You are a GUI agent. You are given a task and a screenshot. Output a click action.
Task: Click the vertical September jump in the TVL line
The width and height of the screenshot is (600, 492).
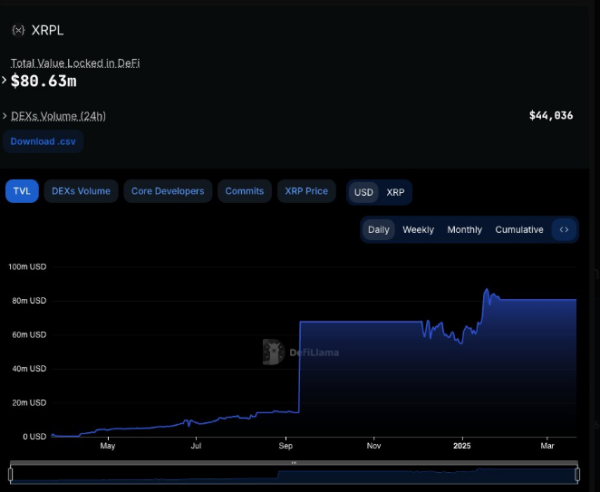[x=300, y=367]
